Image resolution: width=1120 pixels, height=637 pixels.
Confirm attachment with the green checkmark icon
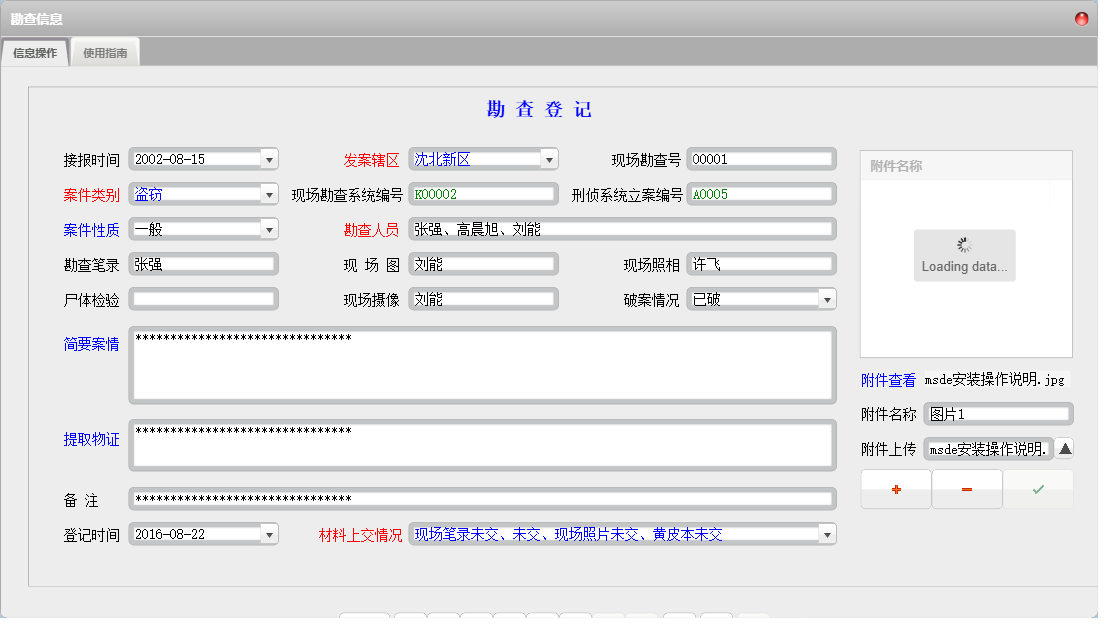coord(1038,489)
